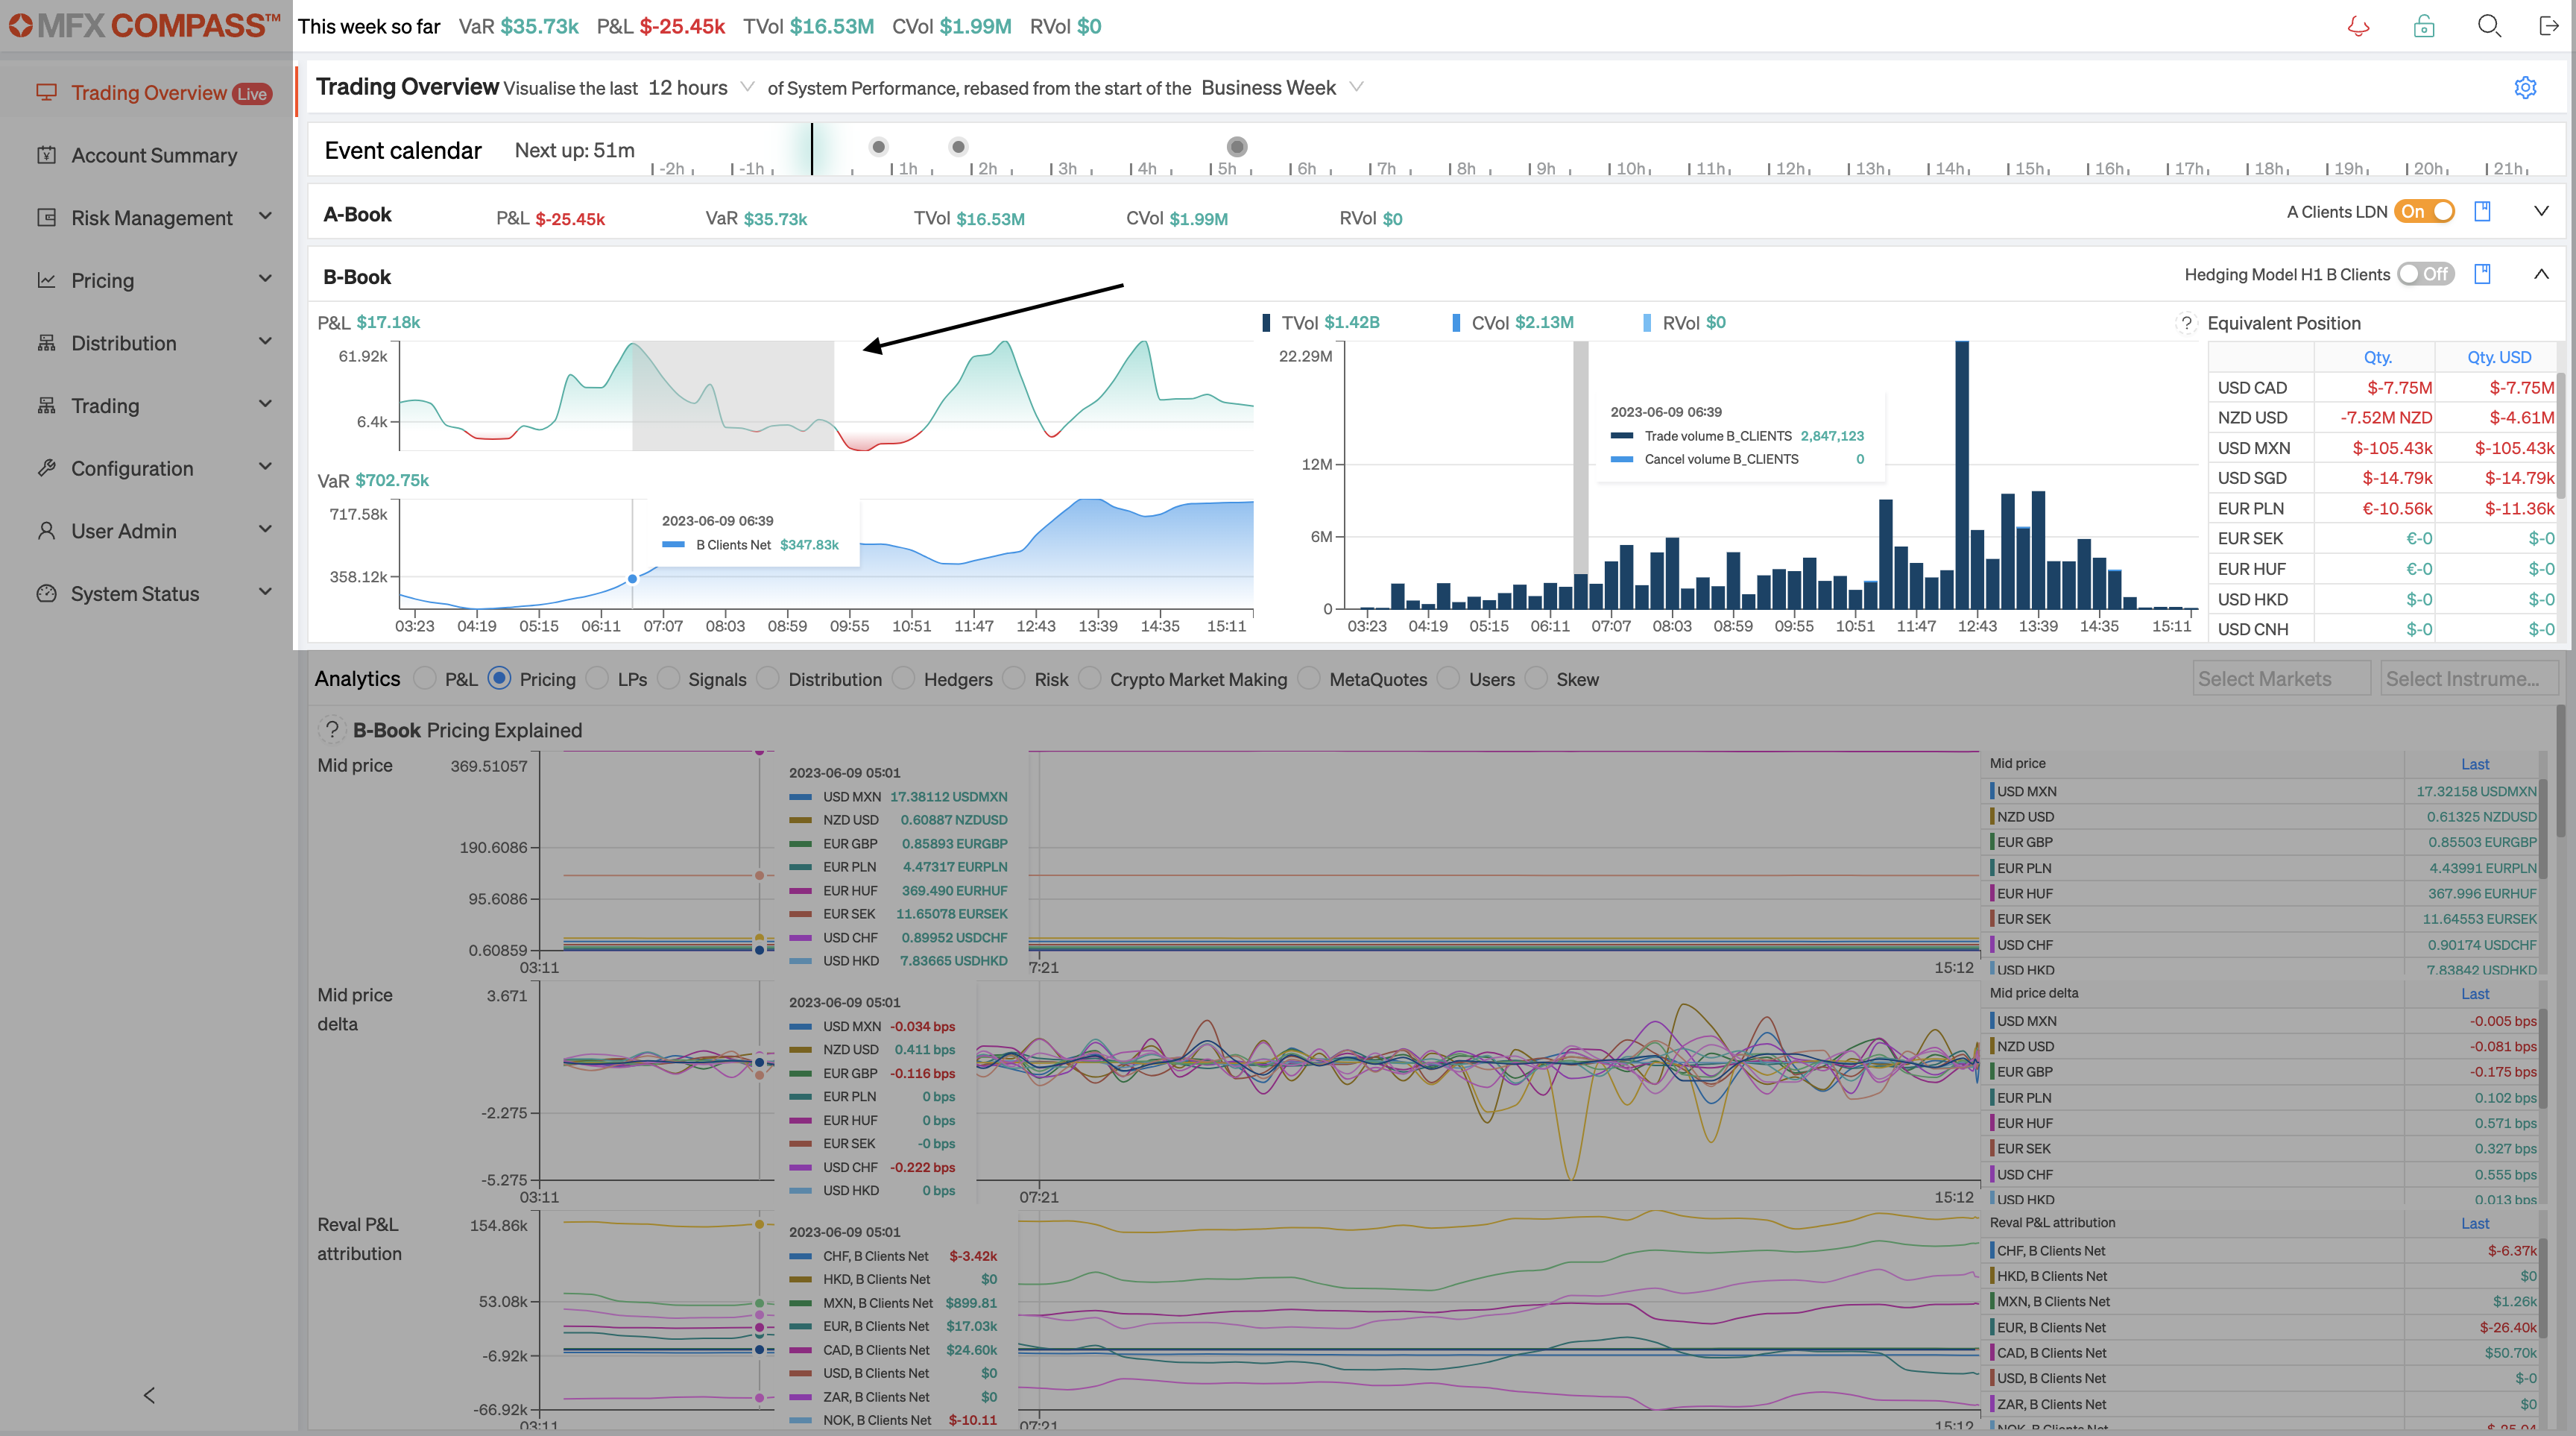Click Trading Overview monitor icon
The width and height of the screenshot is (2576, 1436).
[46, 92]
